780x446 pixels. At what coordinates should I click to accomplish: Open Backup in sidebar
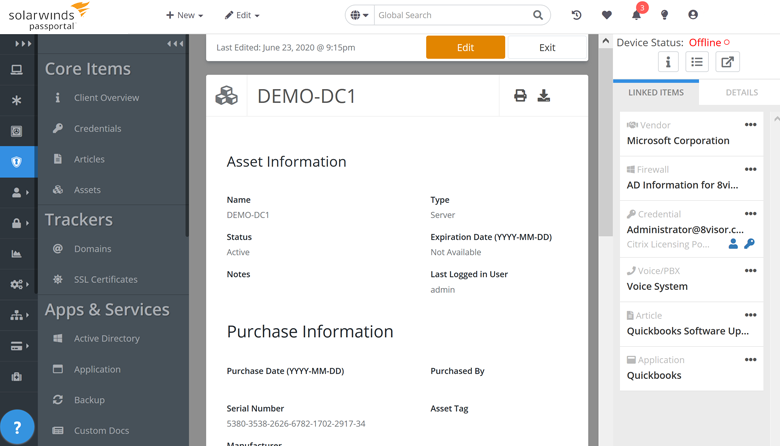[89, 400]
